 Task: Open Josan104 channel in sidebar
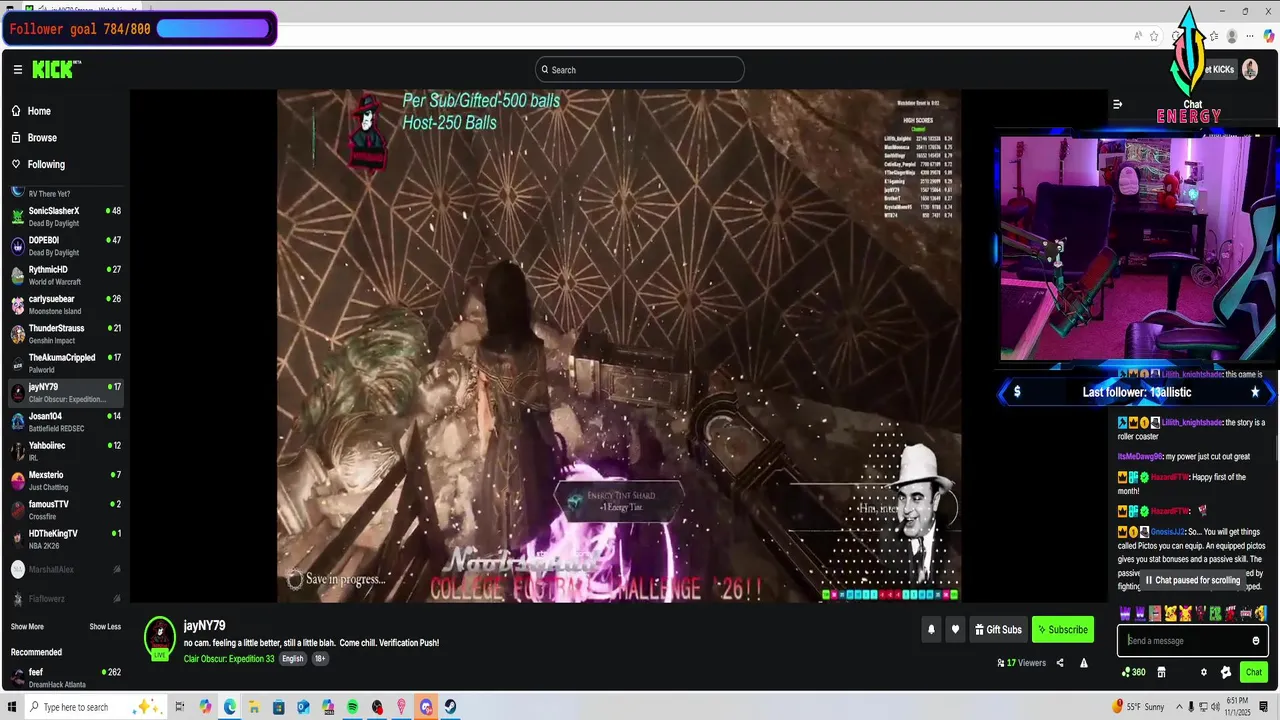point(66,422)
